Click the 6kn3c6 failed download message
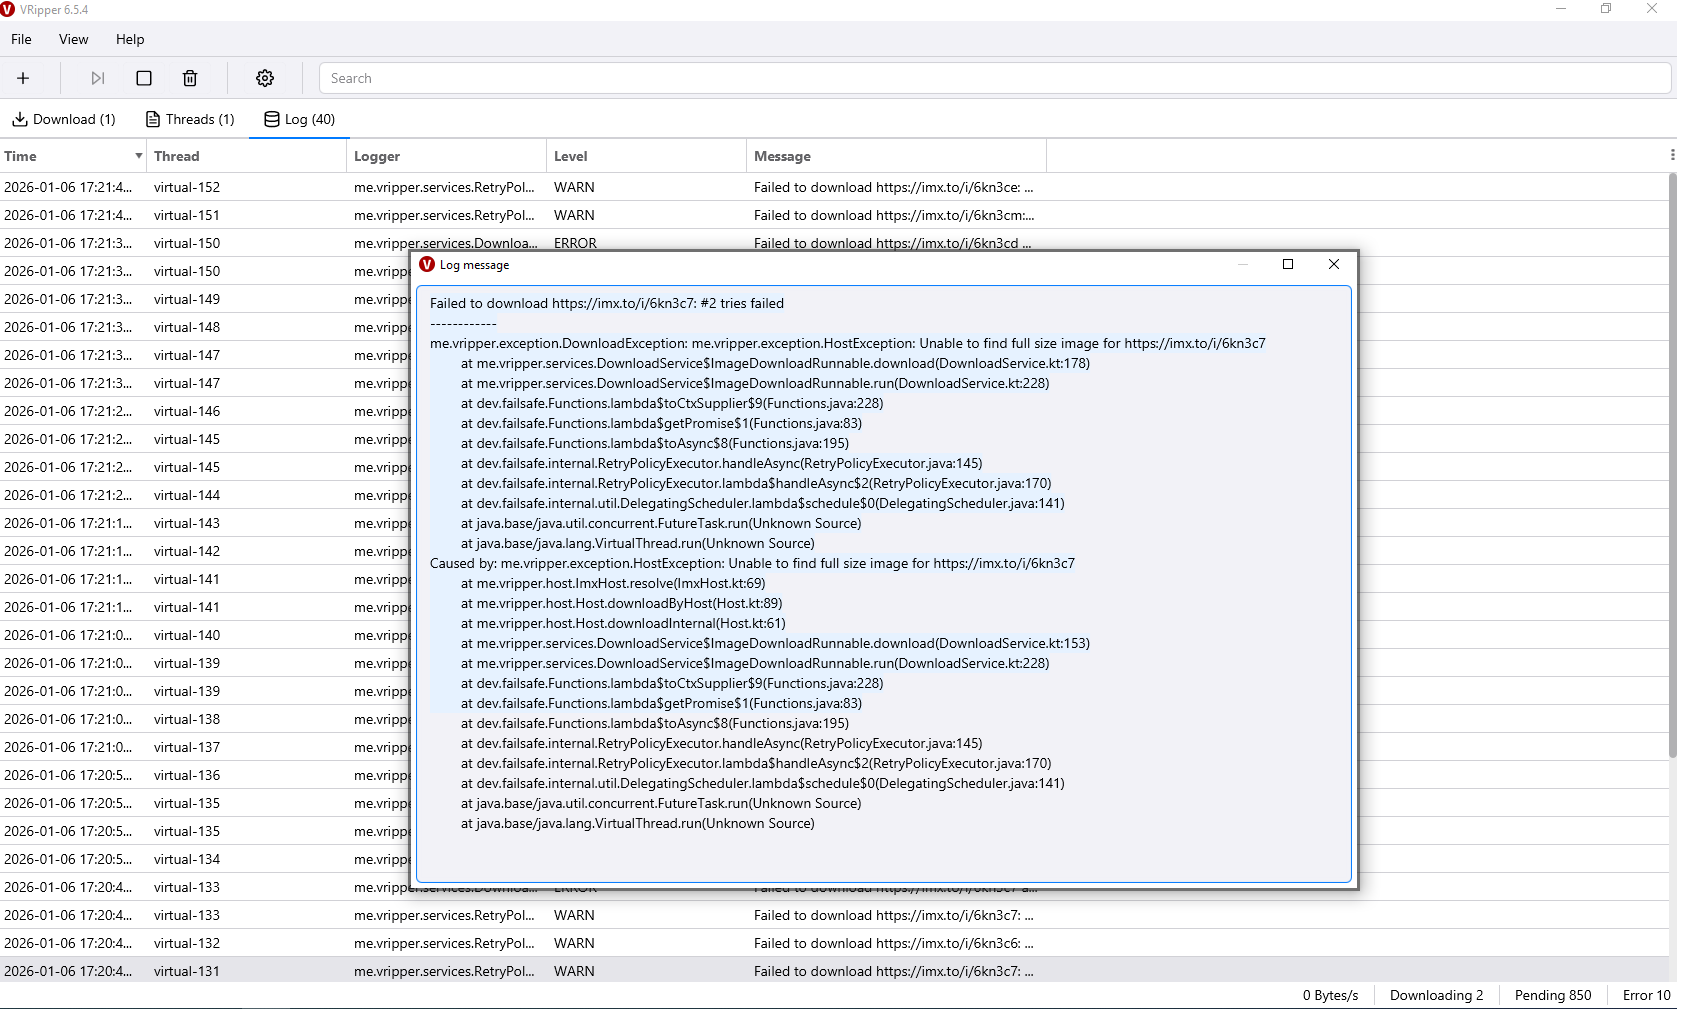This screenshot has width=1692, height=1009. click(894, 943)
